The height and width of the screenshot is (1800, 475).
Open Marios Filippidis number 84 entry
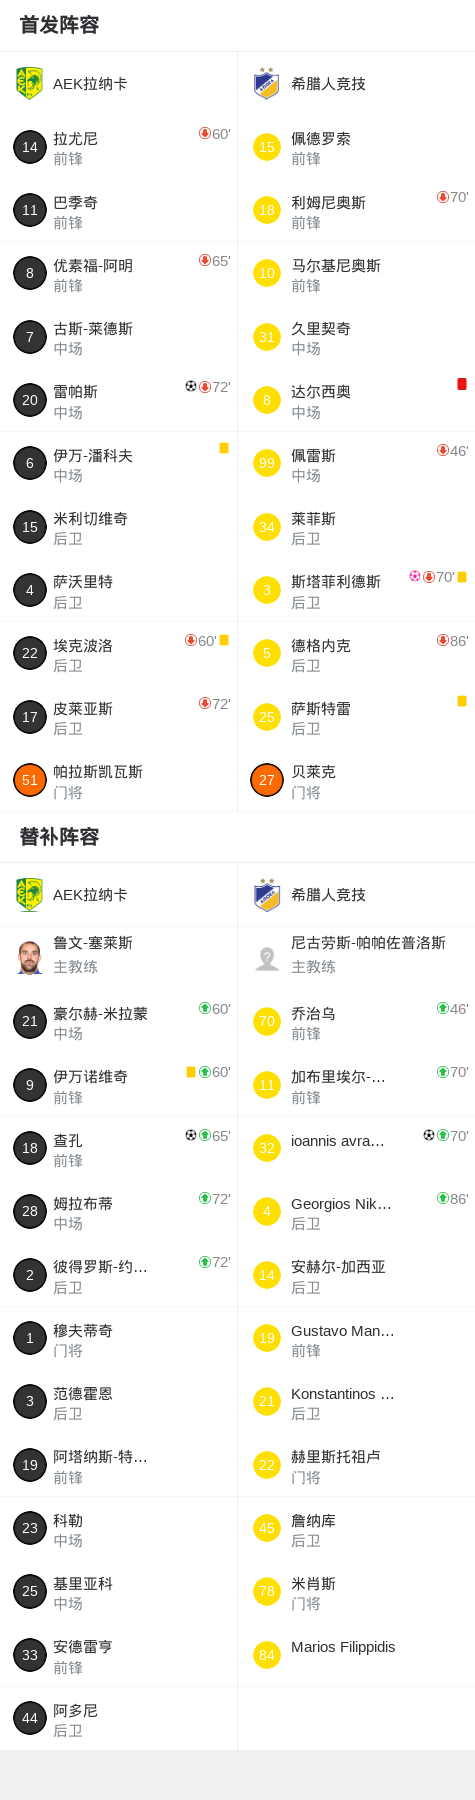tap(356, 1655)
